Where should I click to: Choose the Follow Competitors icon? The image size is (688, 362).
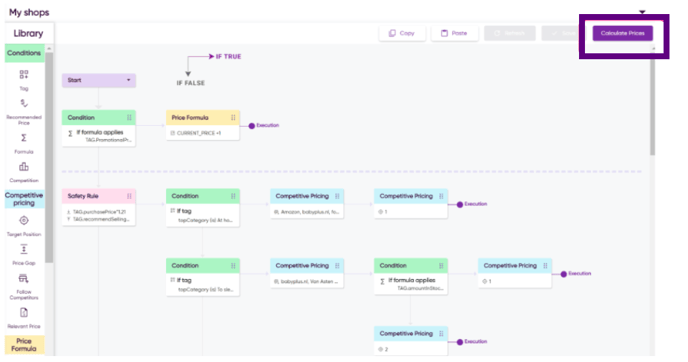(24, 279)
